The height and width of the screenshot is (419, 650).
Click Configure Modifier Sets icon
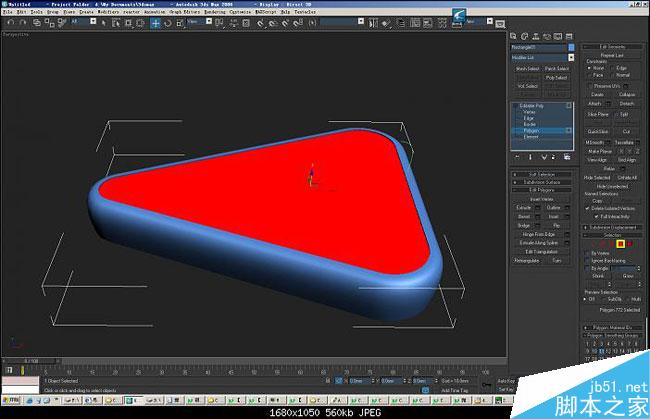point(567,158)
